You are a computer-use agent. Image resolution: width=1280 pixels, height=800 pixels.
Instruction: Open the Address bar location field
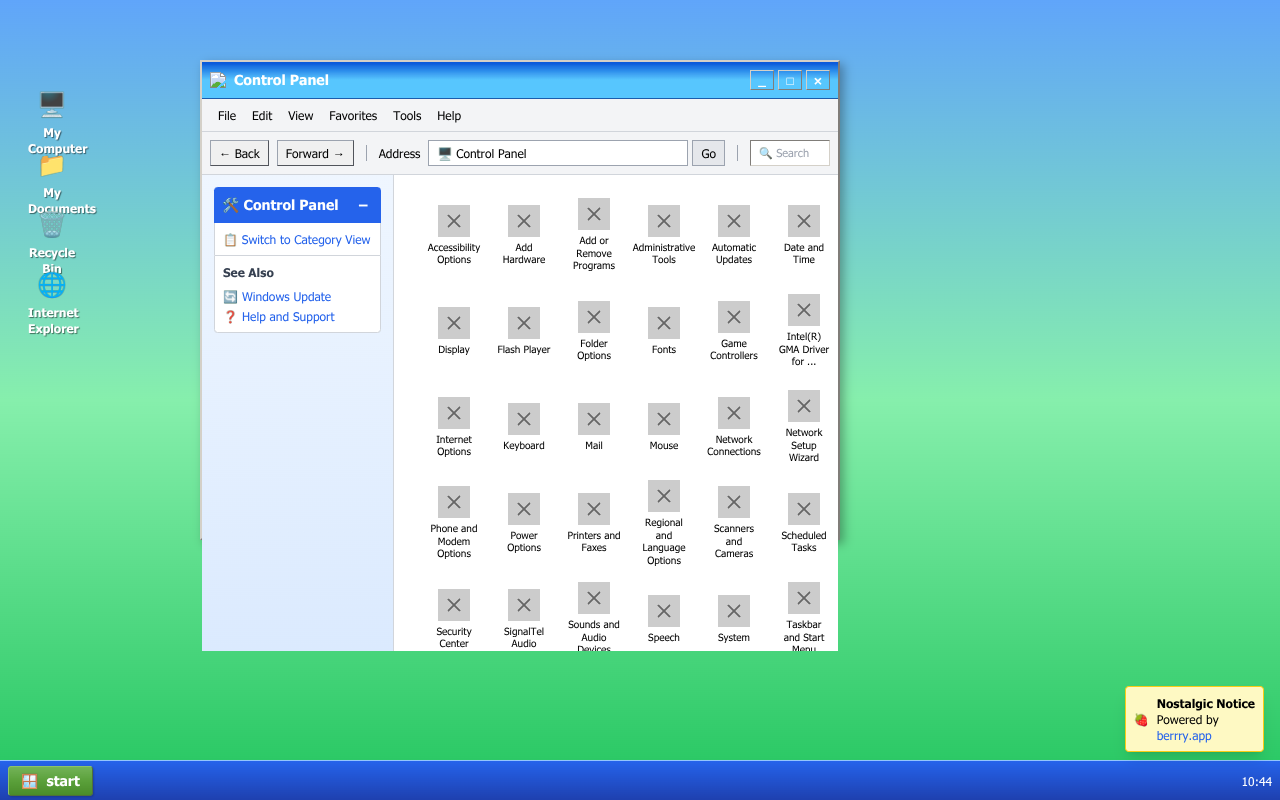coord(557,153)
